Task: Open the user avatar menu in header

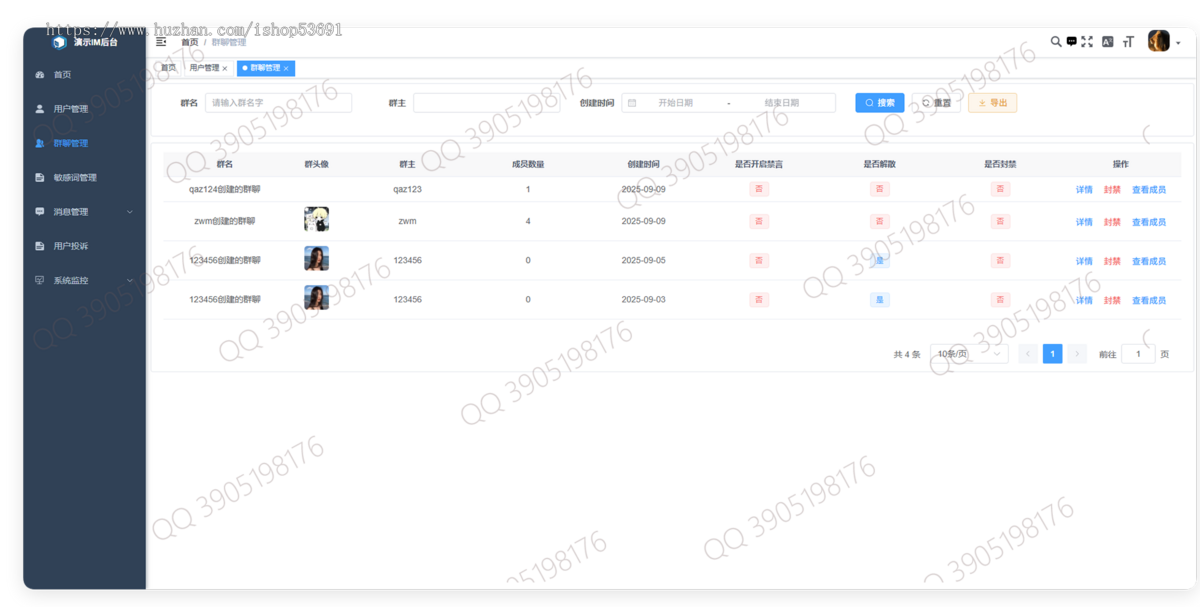Action: (1159, 41)
